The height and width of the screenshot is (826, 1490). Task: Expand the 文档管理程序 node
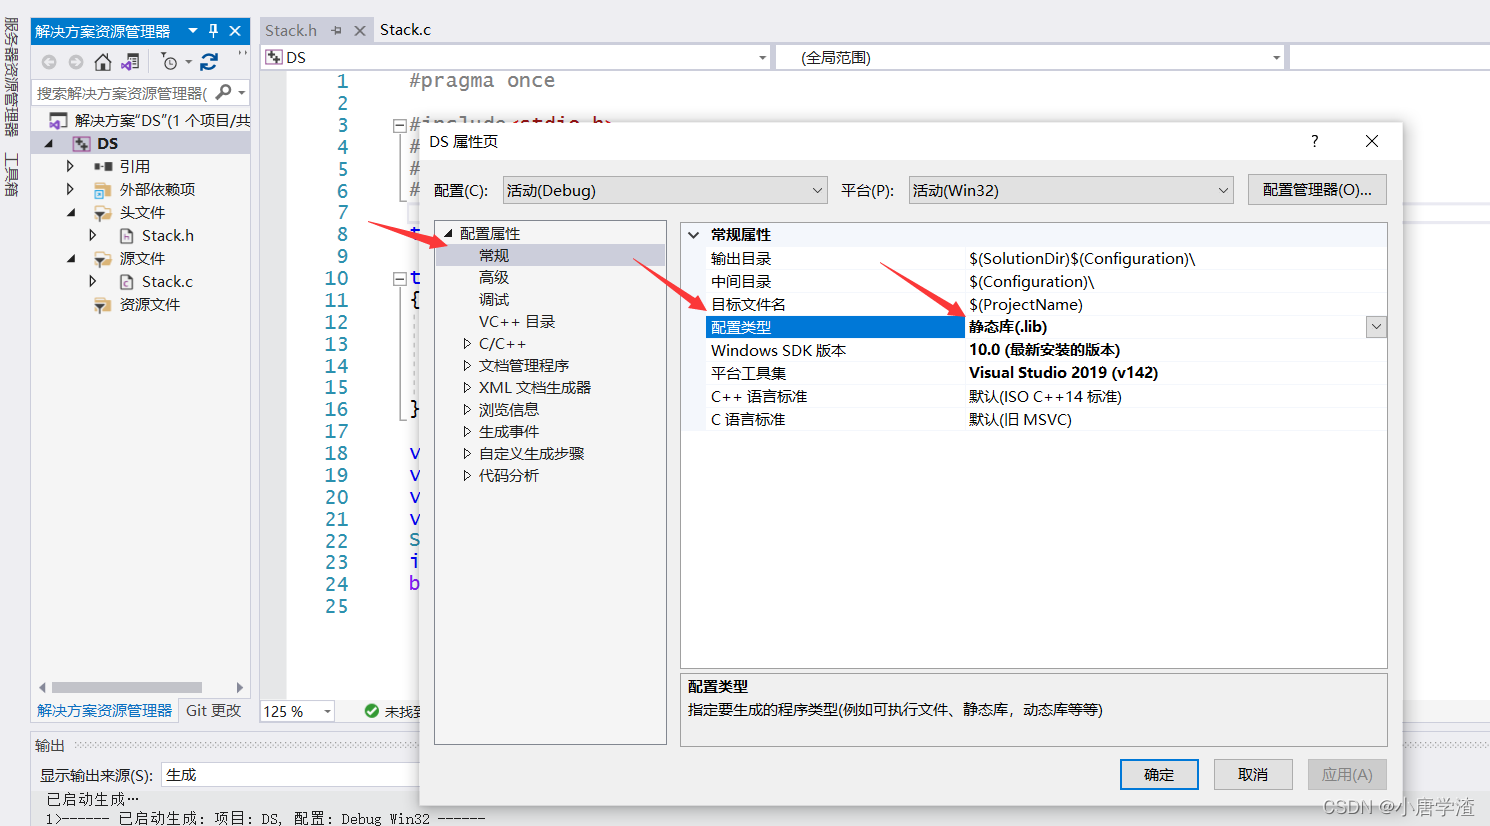click(x=467, y=365)
